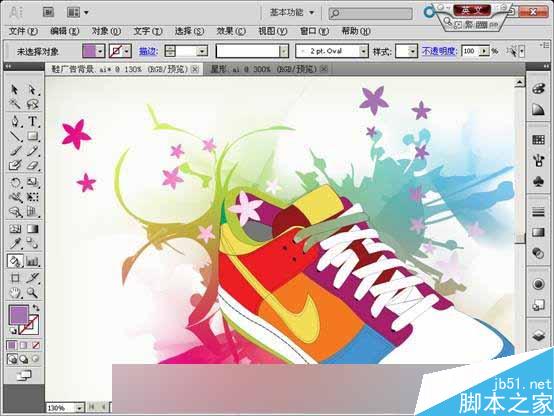The height and width of the screenshot is (416, 554).
Task: Open the Brushes panel icon
Action: (x=538, y=161)
